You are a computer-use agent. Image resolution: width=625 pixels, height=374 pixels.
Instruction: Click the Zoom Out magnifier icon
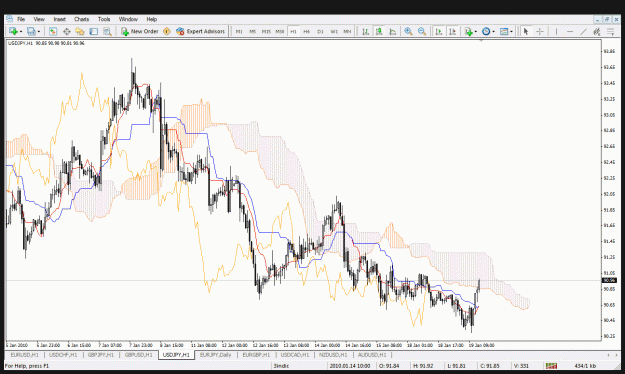422,31
